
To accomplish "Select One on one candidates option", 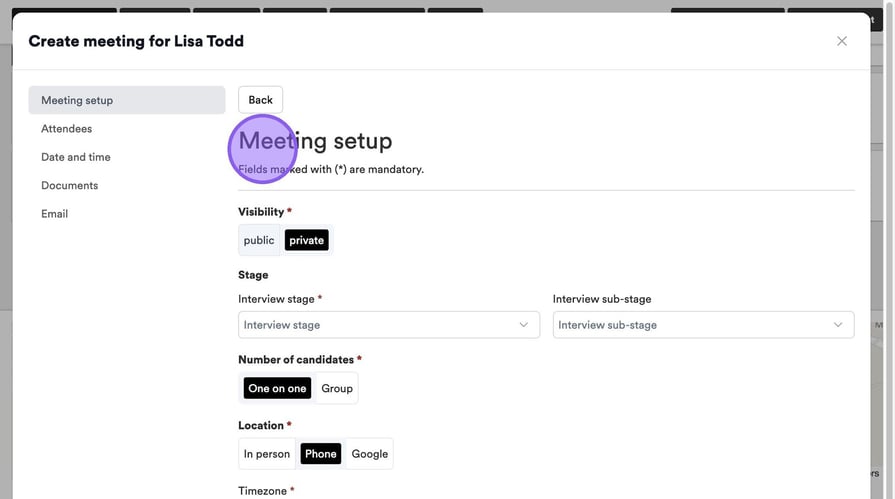I will (277, 388).
